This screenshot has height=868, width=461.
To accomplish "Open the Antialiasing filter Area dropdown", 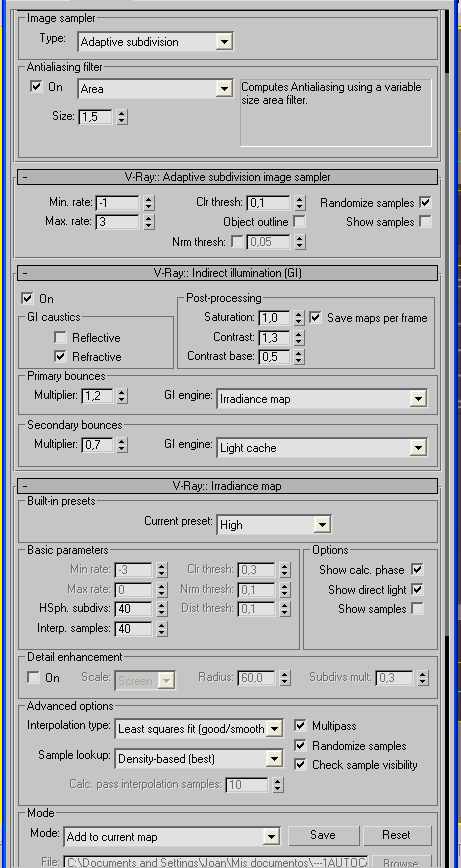I will 155,89.
